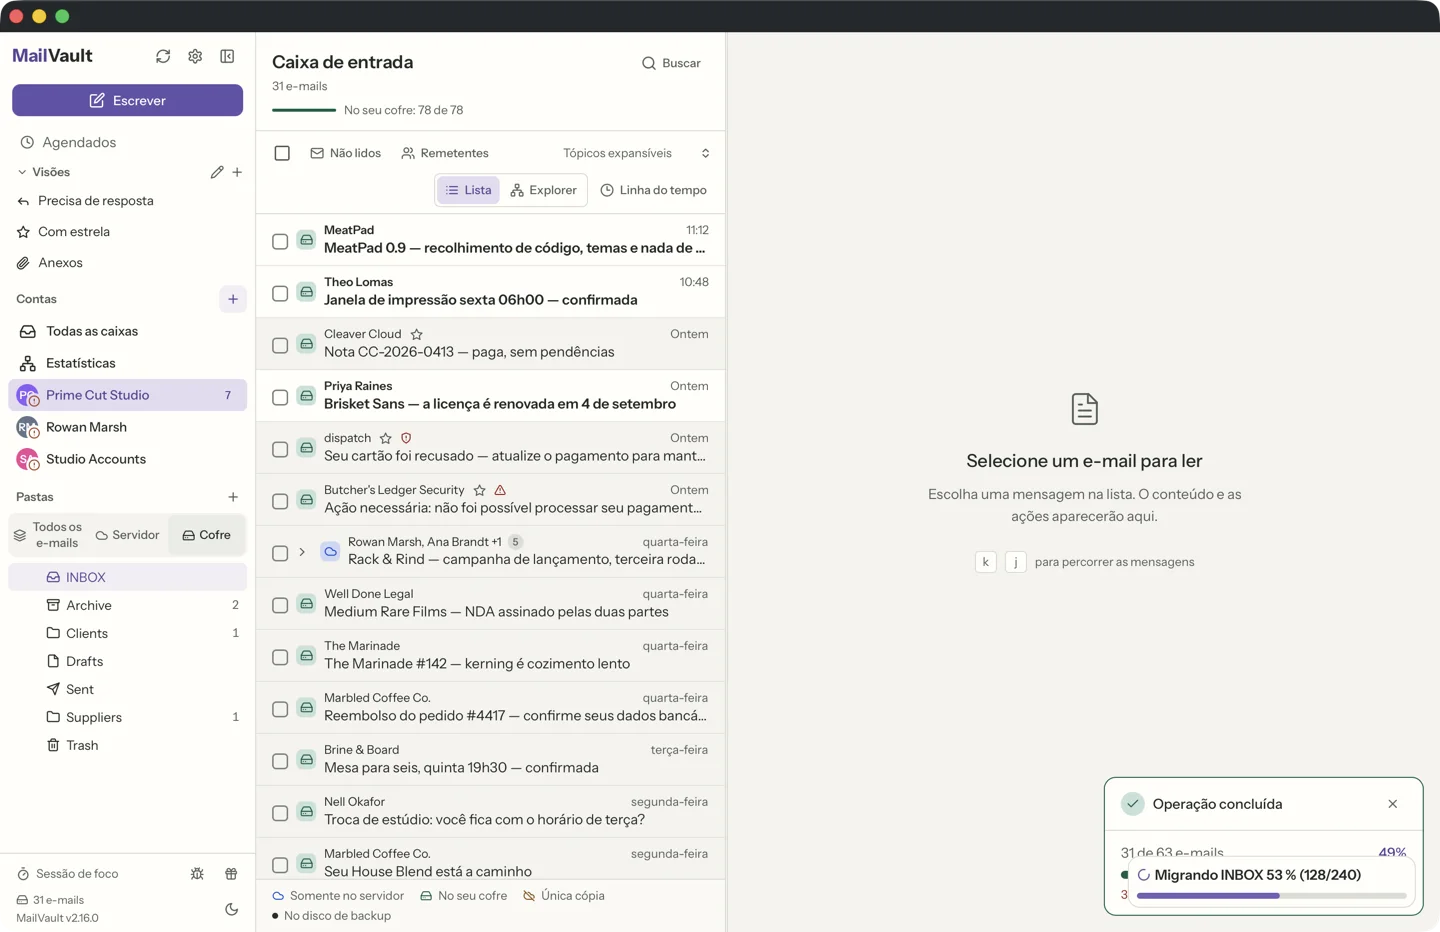The width and height of the screenshot is (1440, 932).
Task: Switch to Lista view tab
Action: (468, 190)
